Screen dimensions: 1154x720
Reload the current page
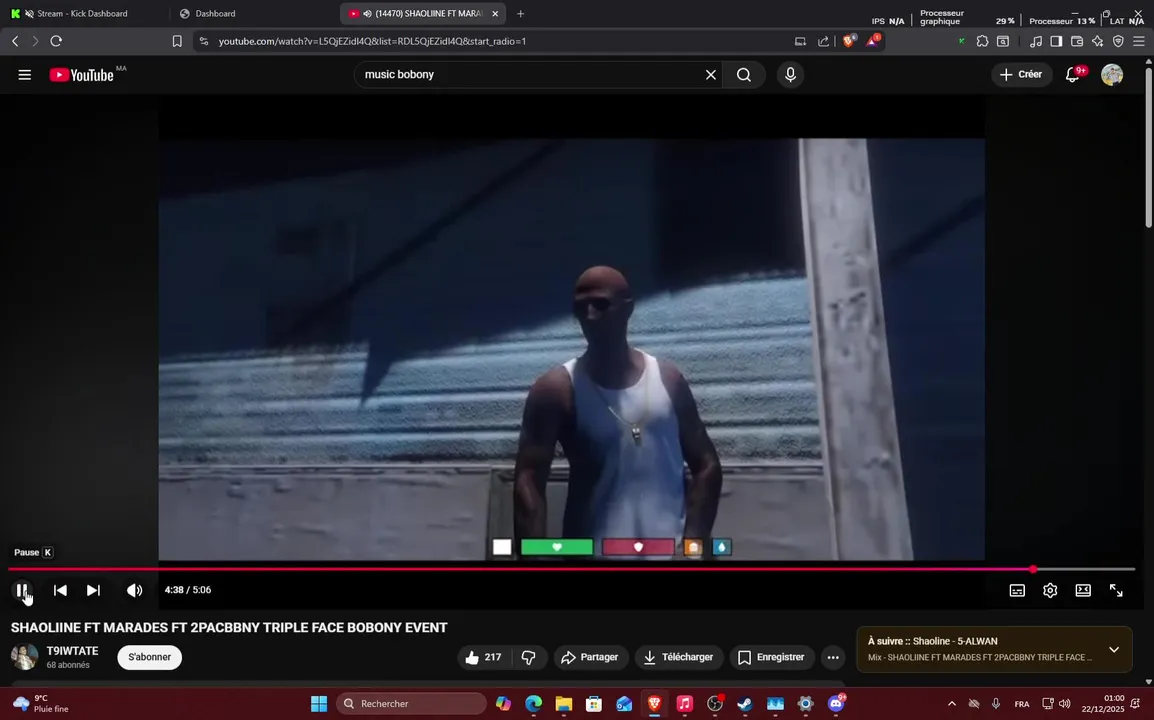pos(56,41)
